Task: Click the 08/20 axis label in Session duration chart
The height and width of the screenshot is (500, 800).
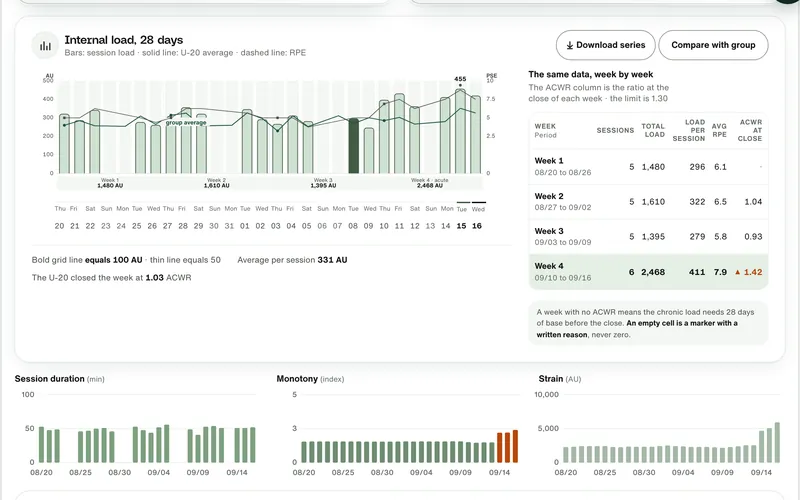Action: point(41,472)
